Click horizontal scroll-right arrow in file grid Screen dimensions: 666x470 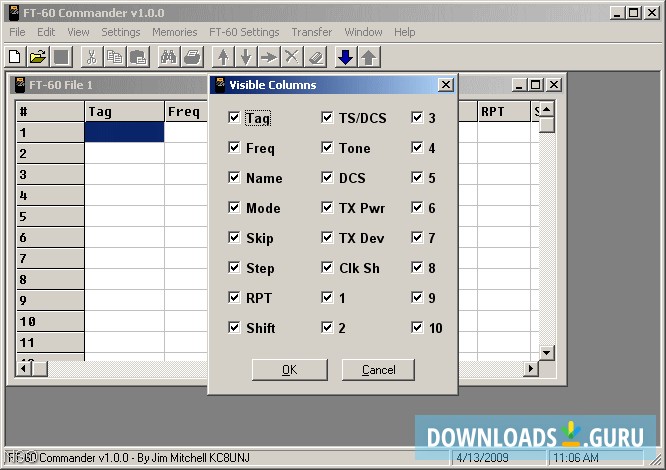pyautogui.click(x=531, y=369)
